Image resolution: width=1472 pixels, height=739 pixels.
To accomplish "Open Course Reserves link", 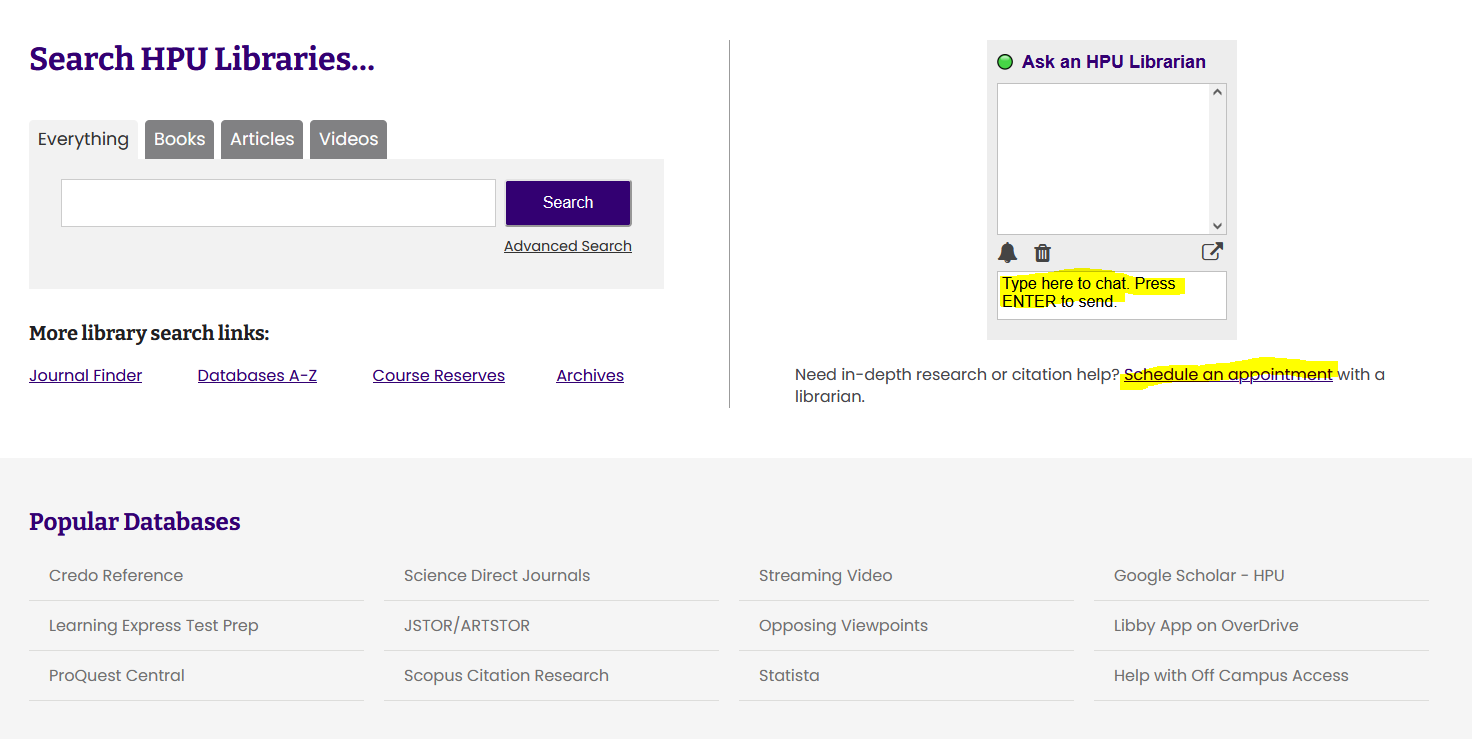I will [438, 376].
